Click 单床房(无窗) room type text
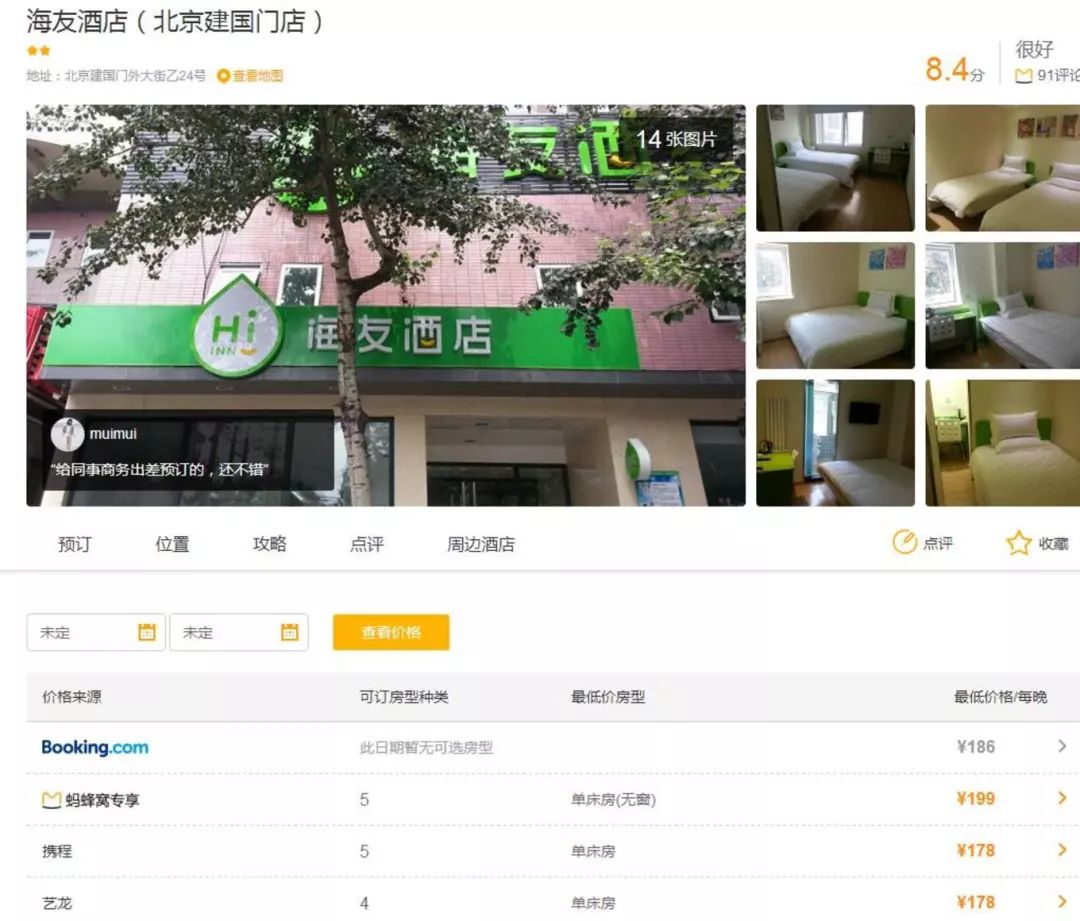 (x=613, y=800)
